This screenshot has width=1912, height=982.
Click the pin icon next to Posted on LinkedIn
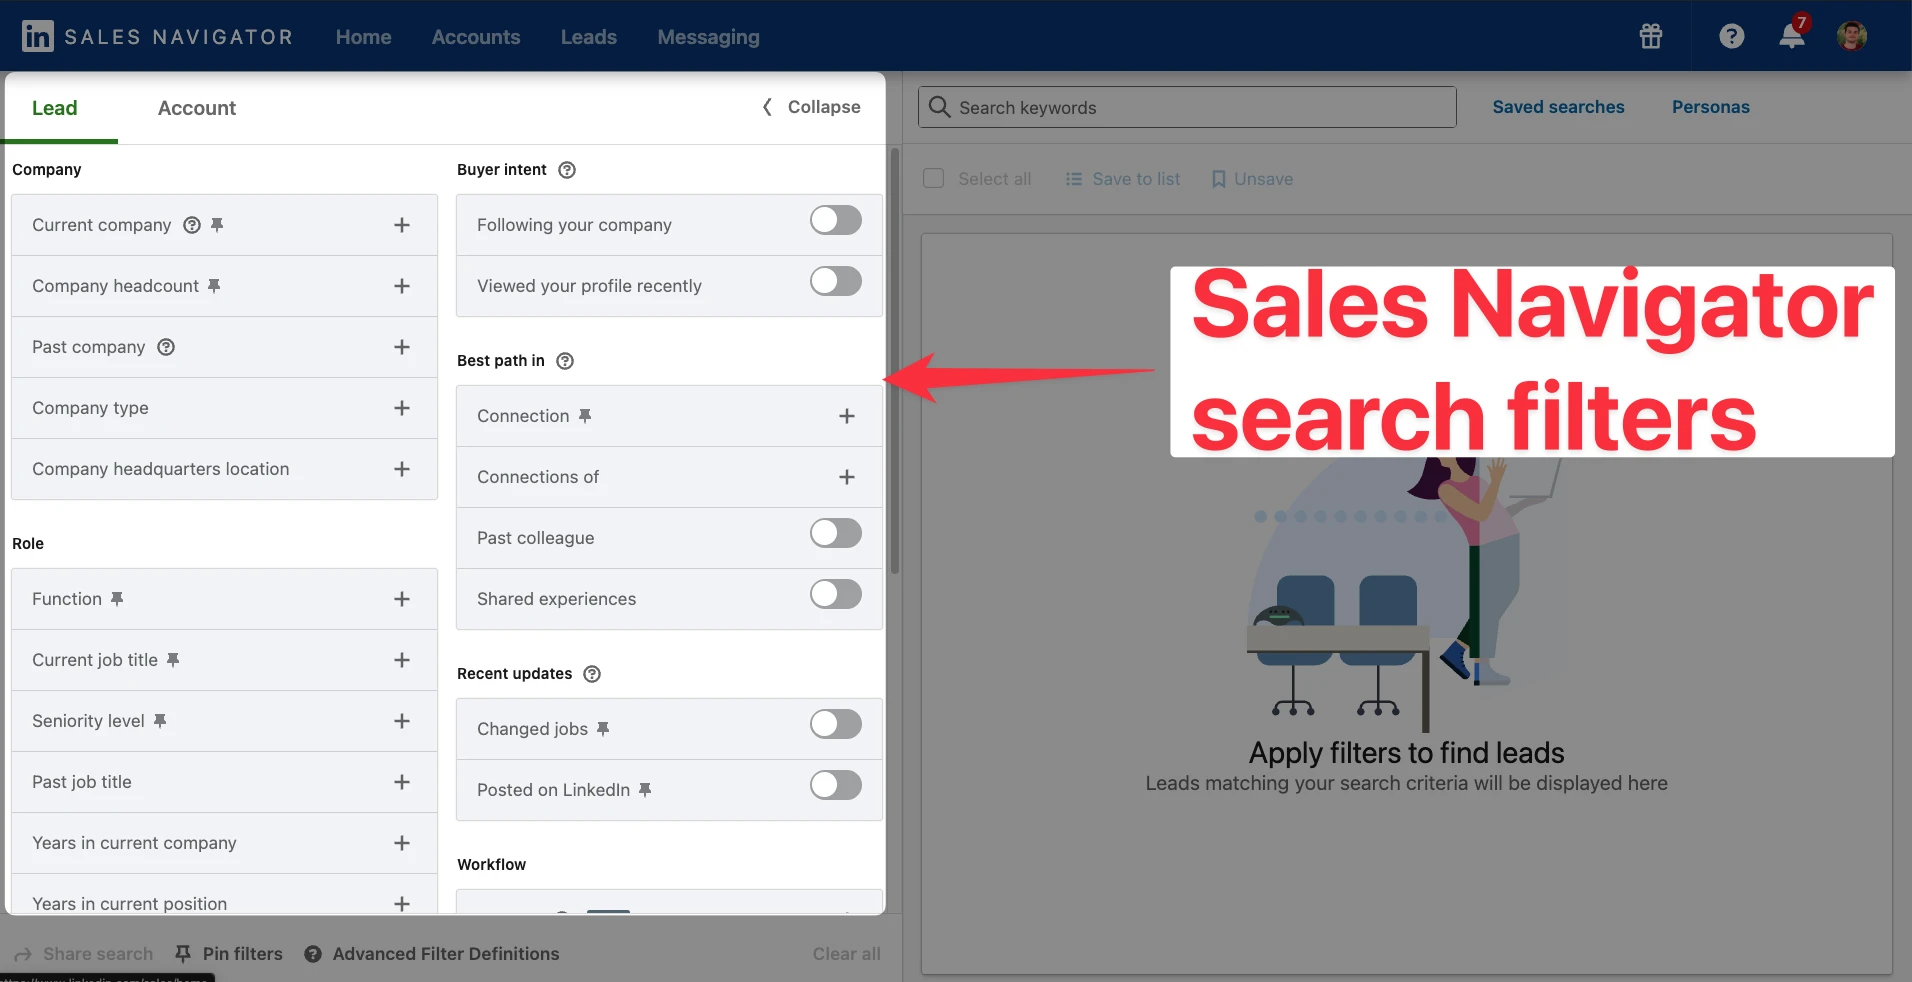645,790
